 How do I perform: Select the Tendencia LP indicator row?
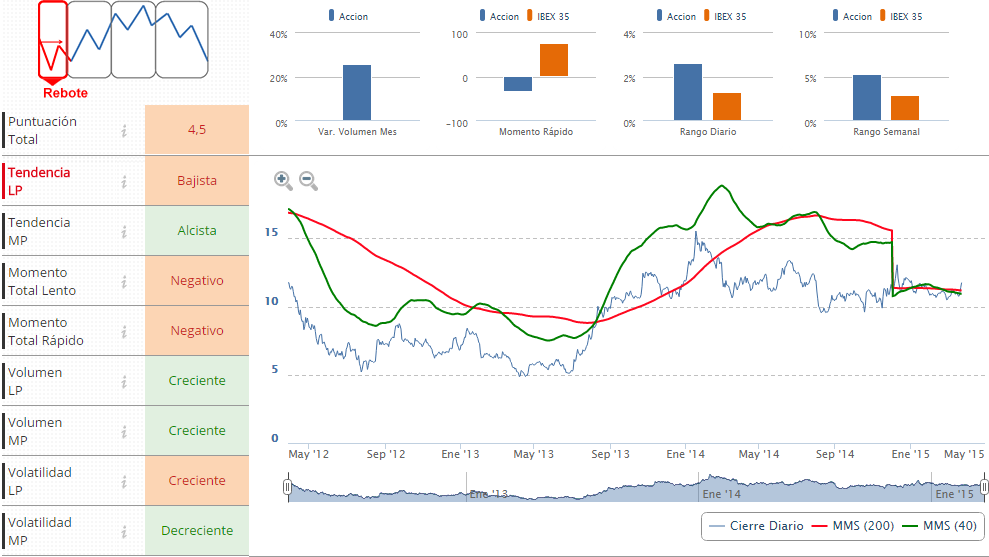click(60, 181)
